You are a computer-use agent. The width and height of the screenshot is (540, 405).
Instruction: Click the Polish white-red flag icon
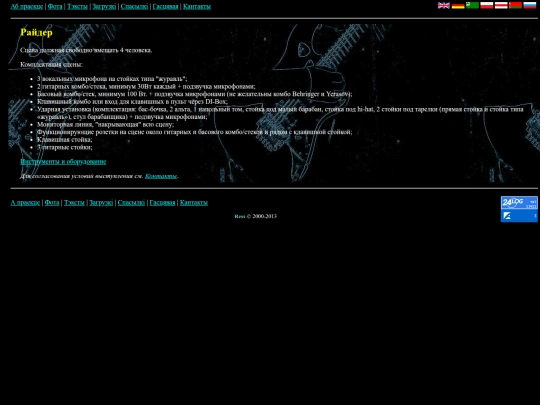(x=487, y=5)
